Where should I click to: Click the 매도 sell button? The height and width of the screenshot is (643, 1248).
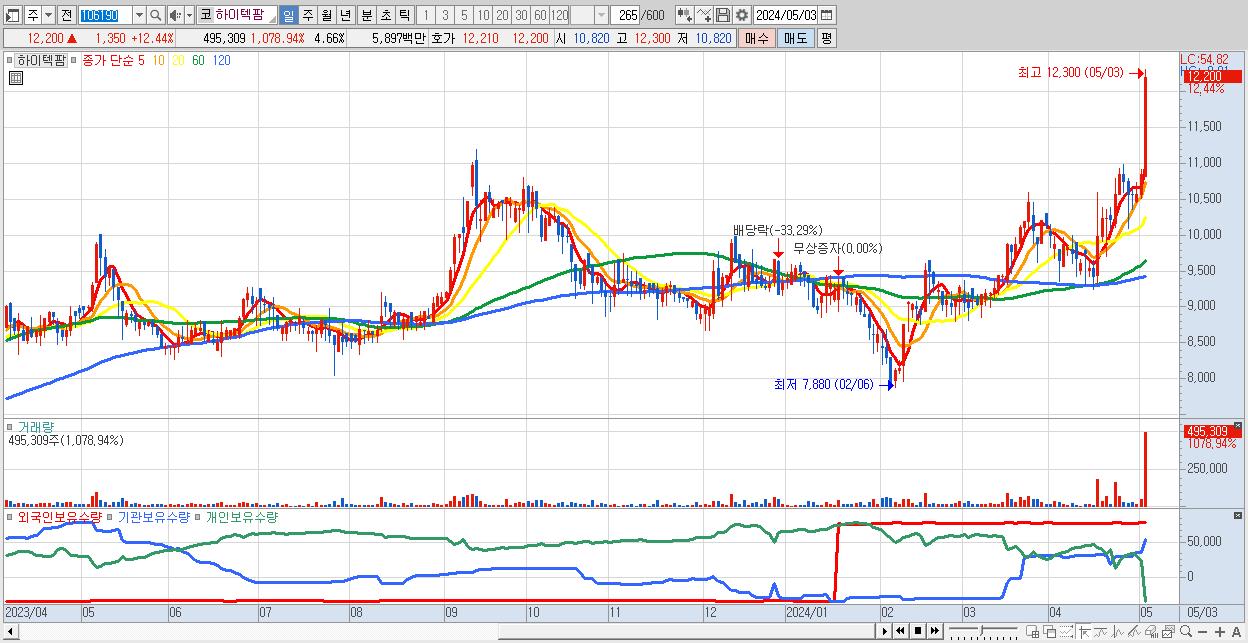pyautogui.click(x=796, y=38)
